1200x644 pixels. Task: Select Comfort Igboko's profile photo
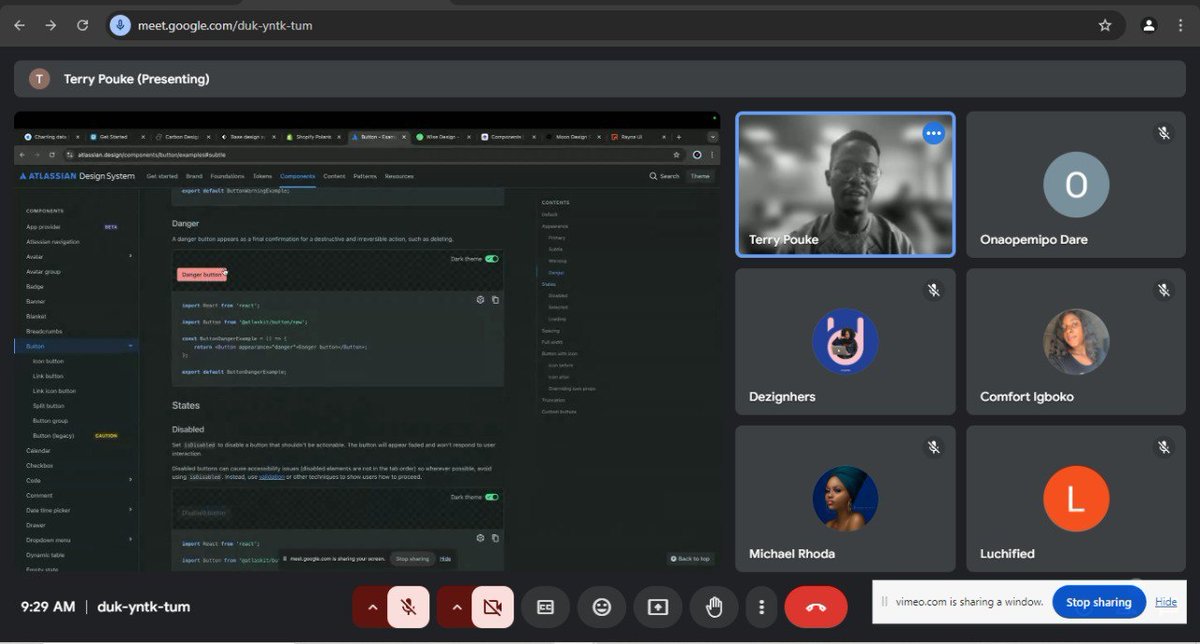1076,341
